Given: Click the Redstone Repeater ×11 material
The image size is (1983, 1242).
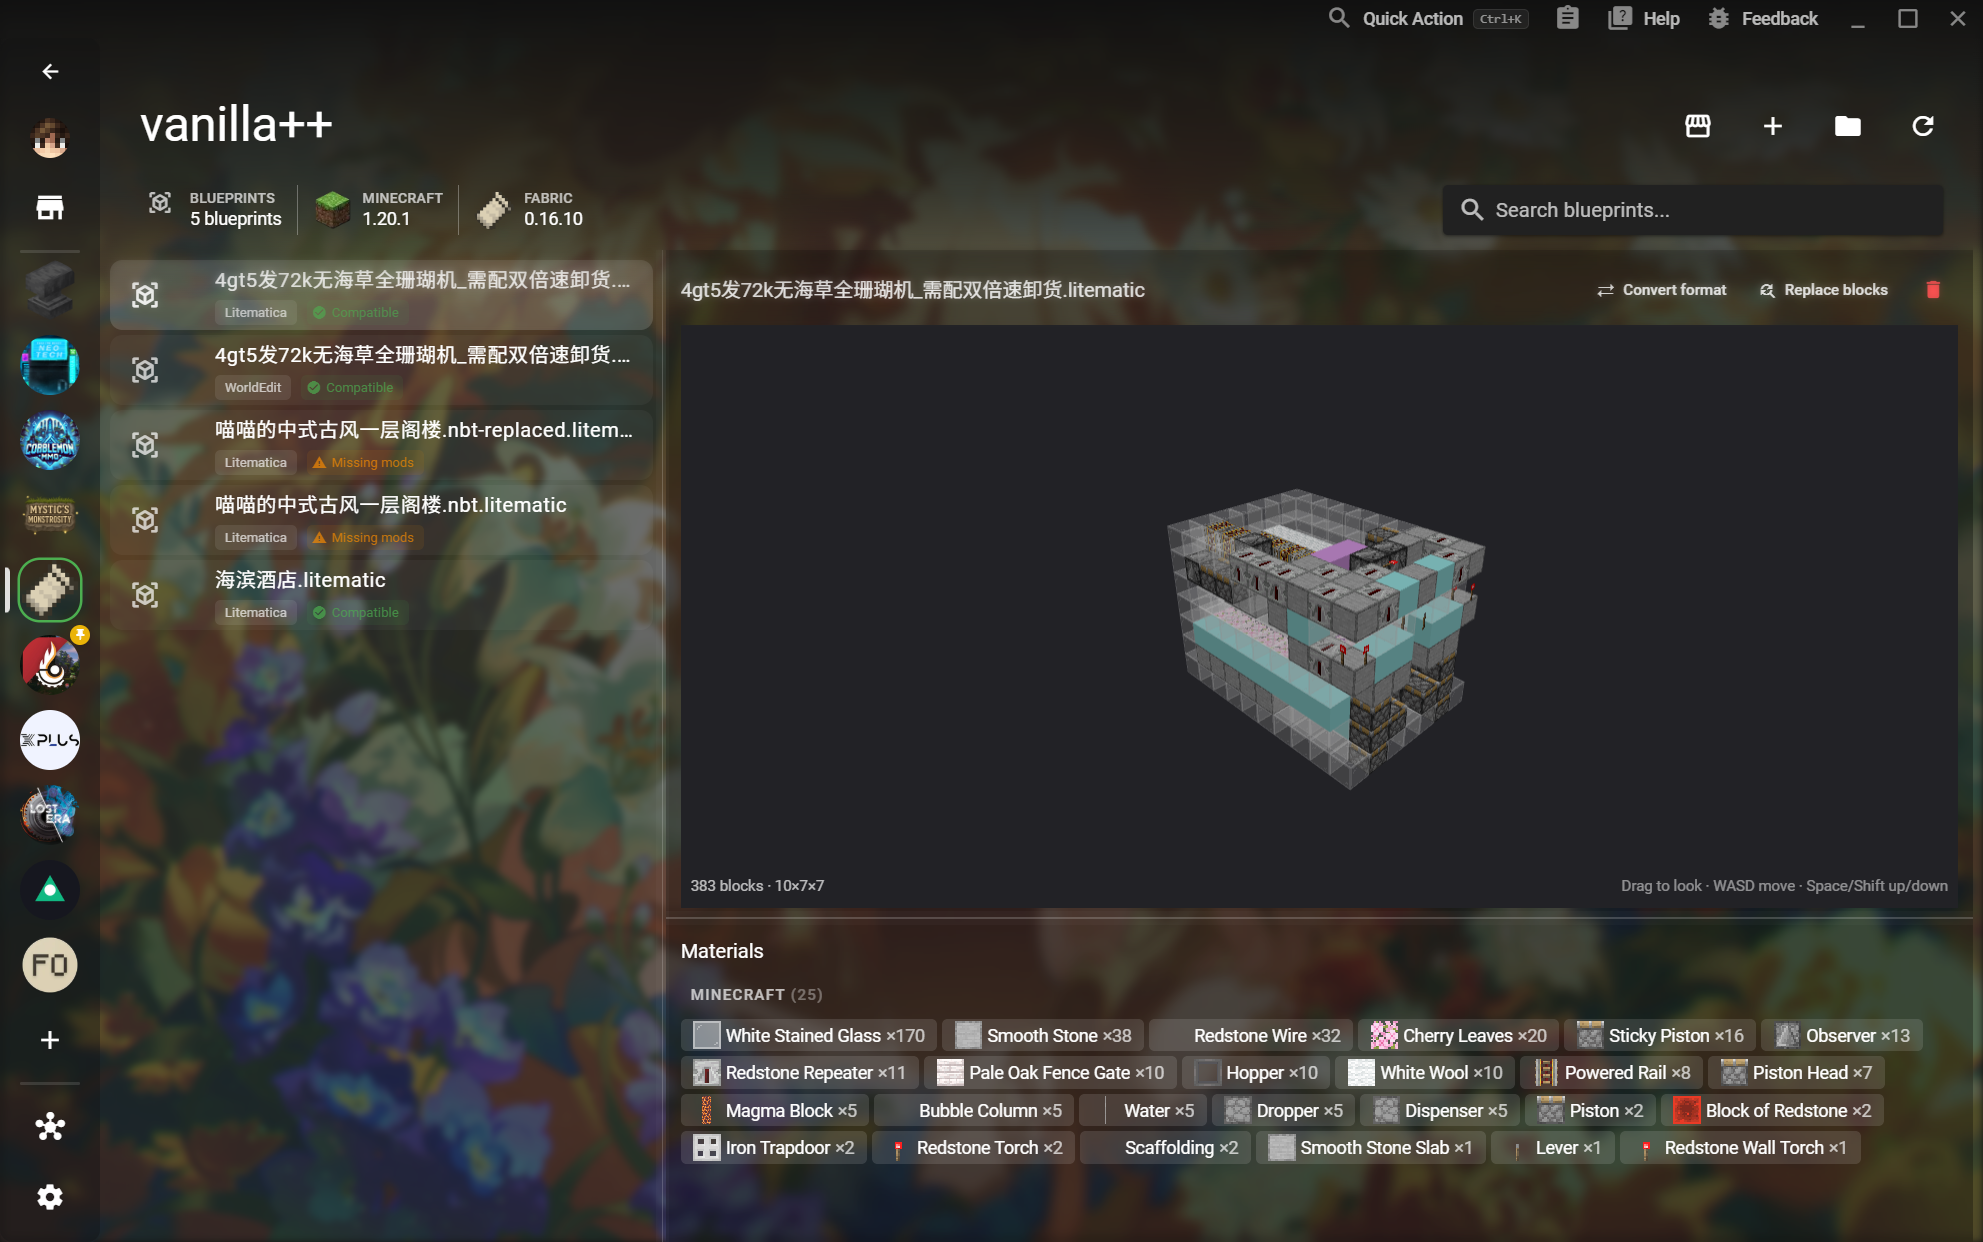Looking at the screenshot, I should [800, 1072].
